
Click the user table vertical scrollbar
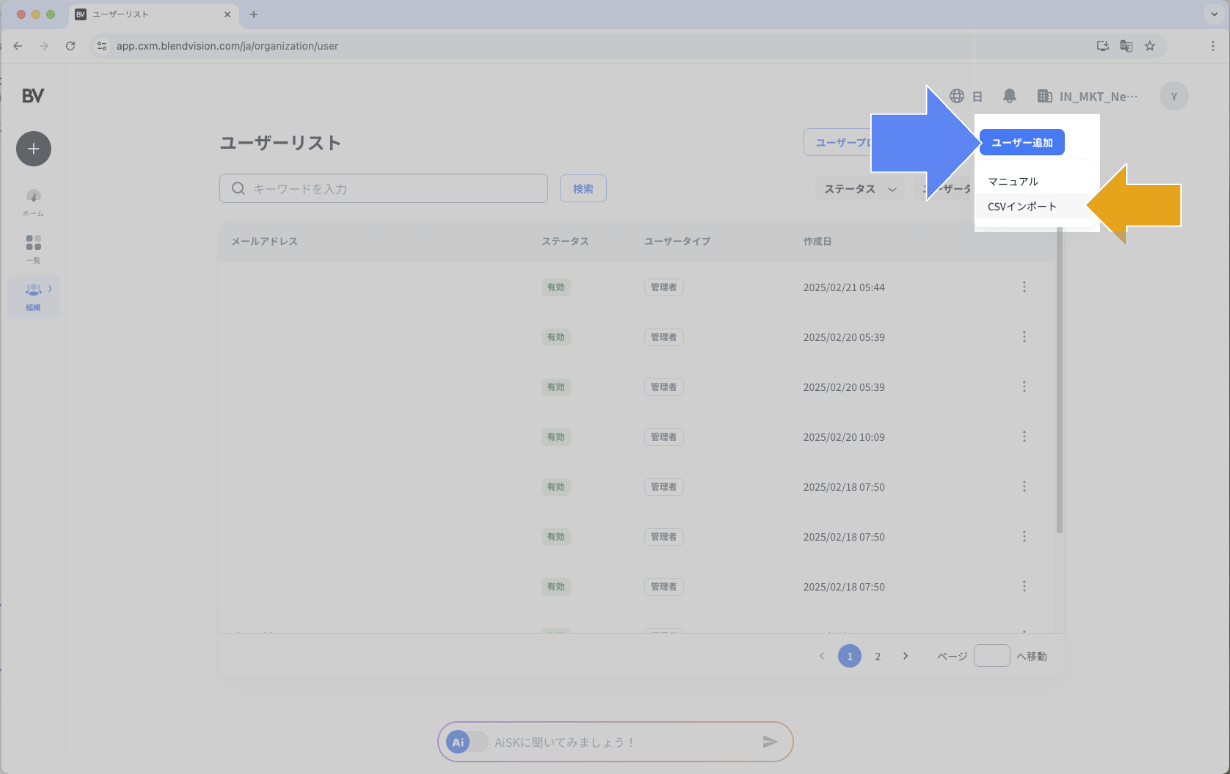click(x=1060, y=380)
